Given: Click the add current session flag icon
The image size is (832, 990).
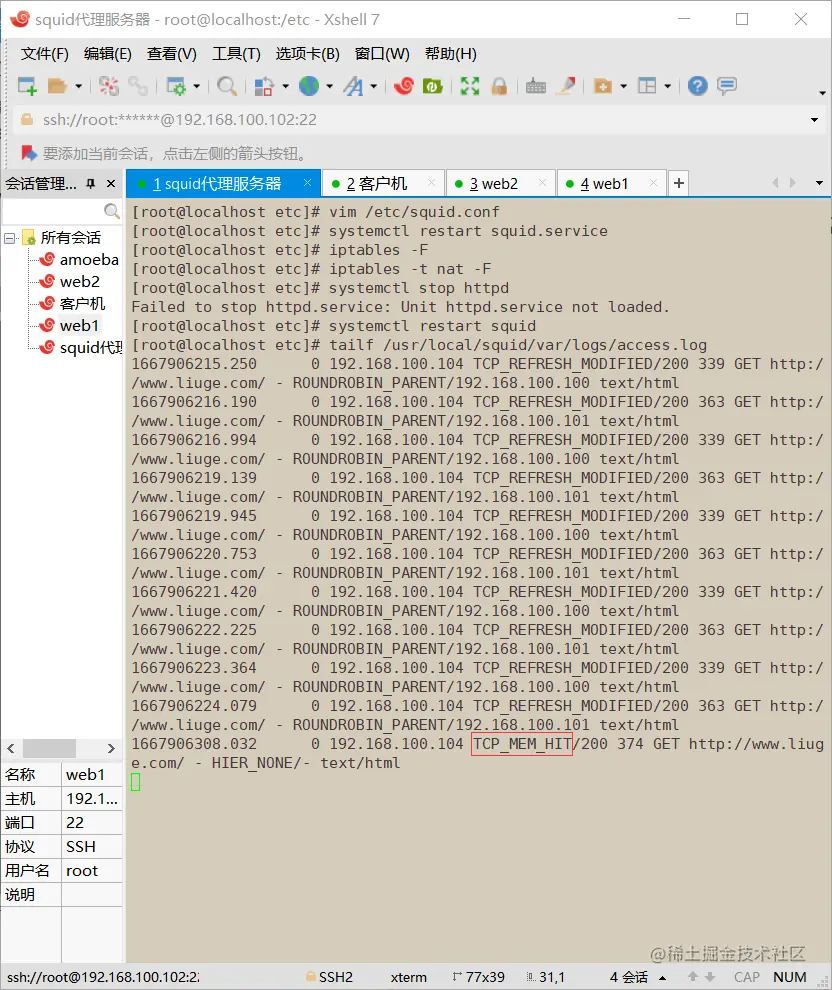Looking at the screenshot, I should click(x=28, y=153).
